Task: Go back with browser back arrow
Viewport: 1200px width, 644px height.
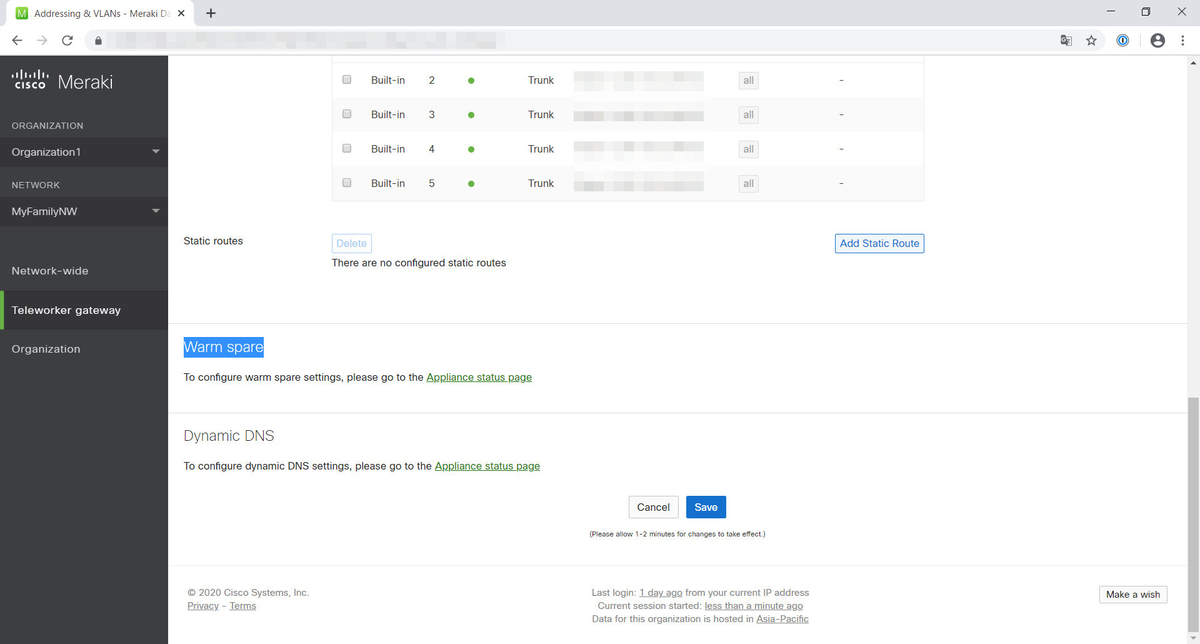Action: (x=17, y=41)
